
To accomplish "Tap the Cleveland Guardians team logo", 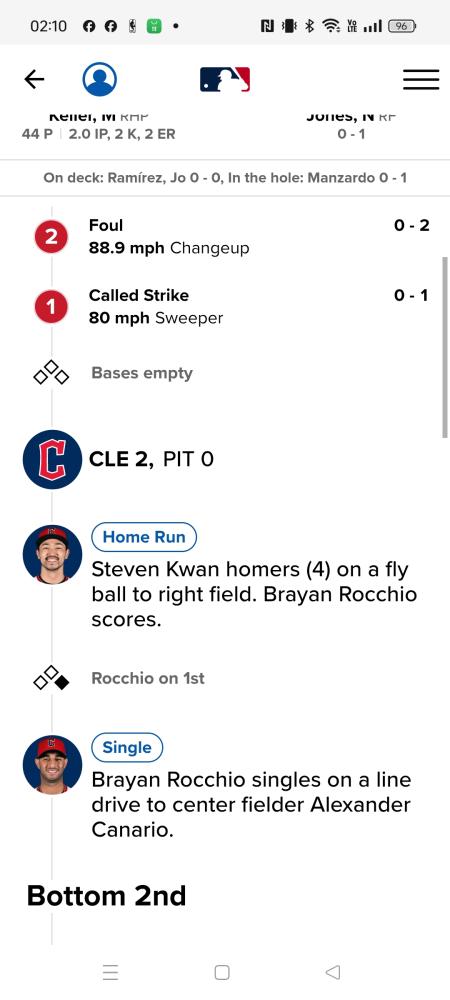I will [52, 459].
